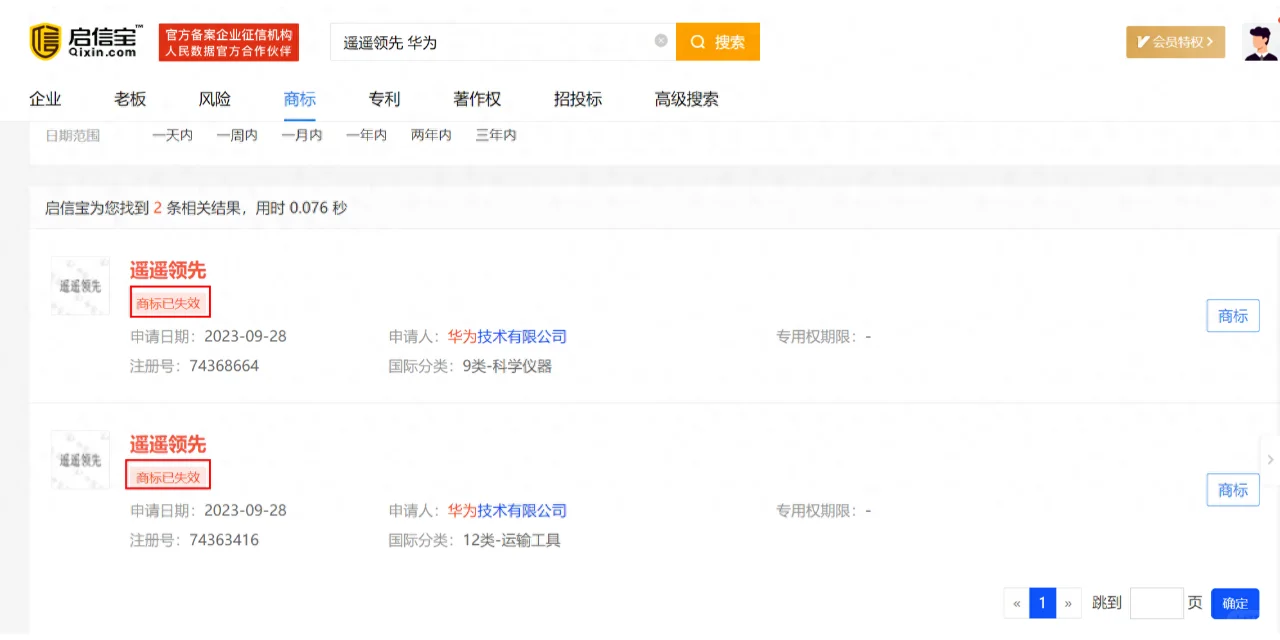The width and height of the screenshot is (1280, 640).
Task: Filter date range to 一月内
Action: 302,135
